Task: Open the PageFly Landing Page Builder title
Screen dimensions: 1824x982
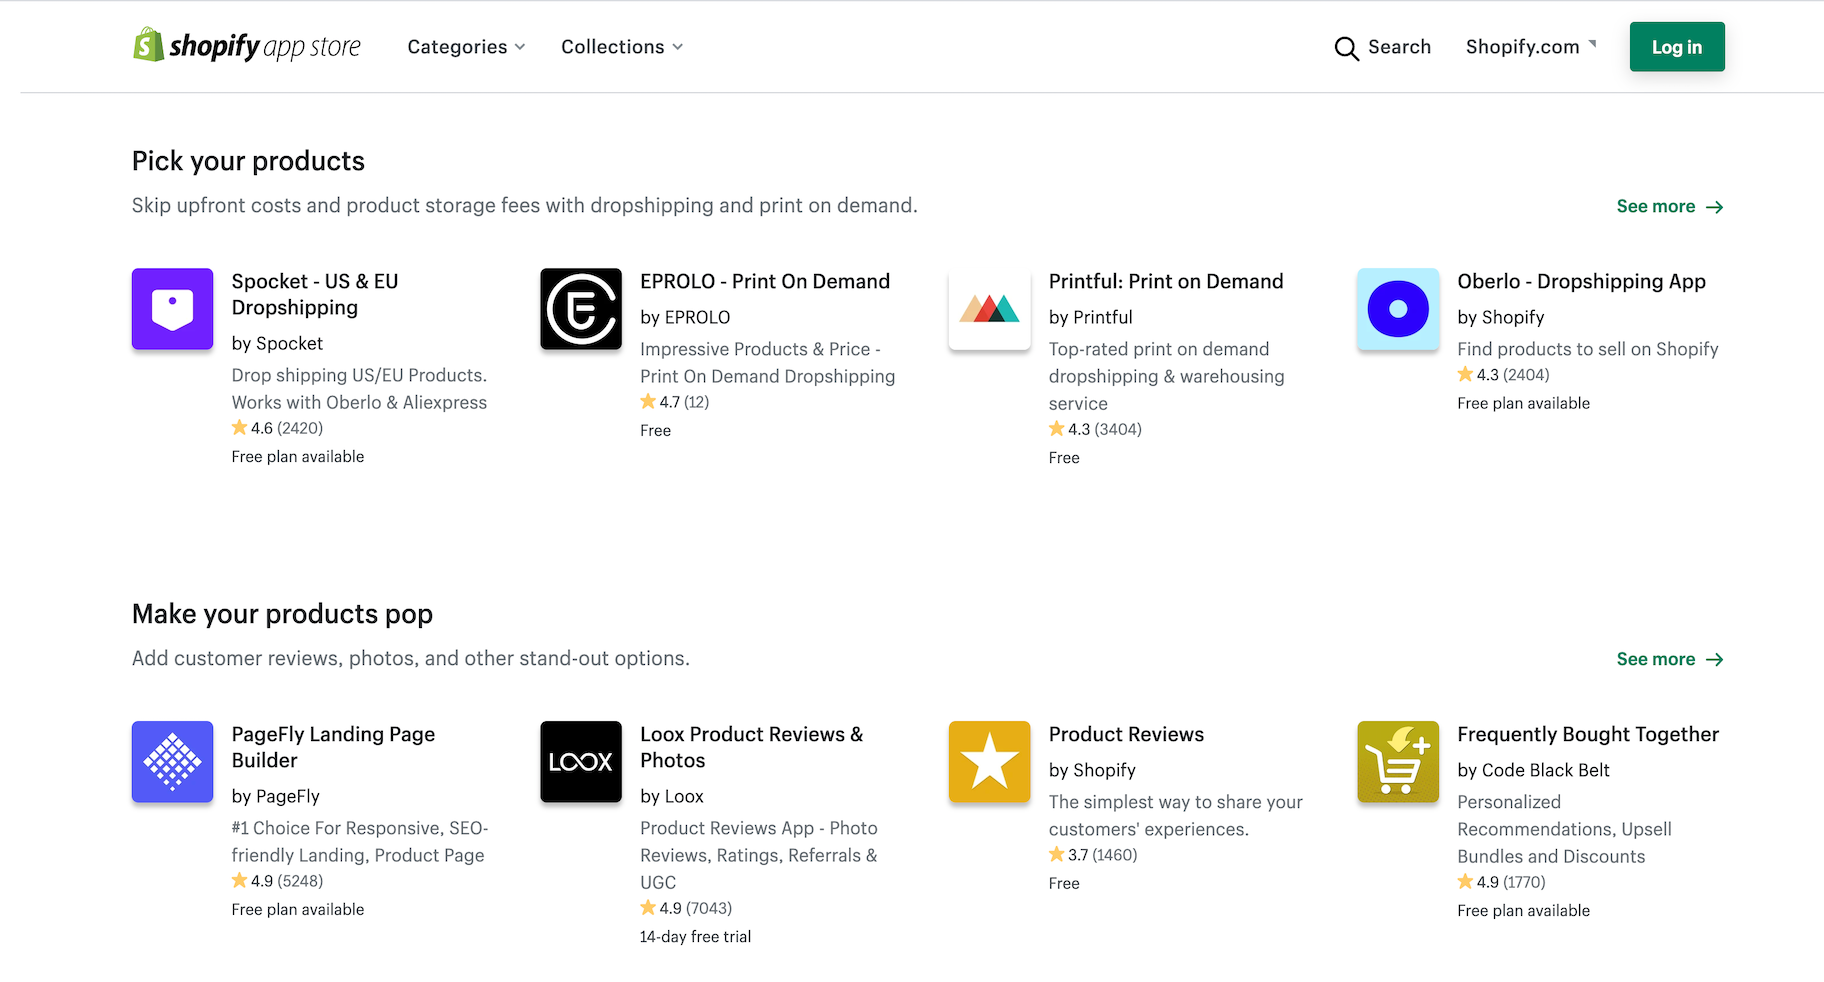Action: point(333,747)
